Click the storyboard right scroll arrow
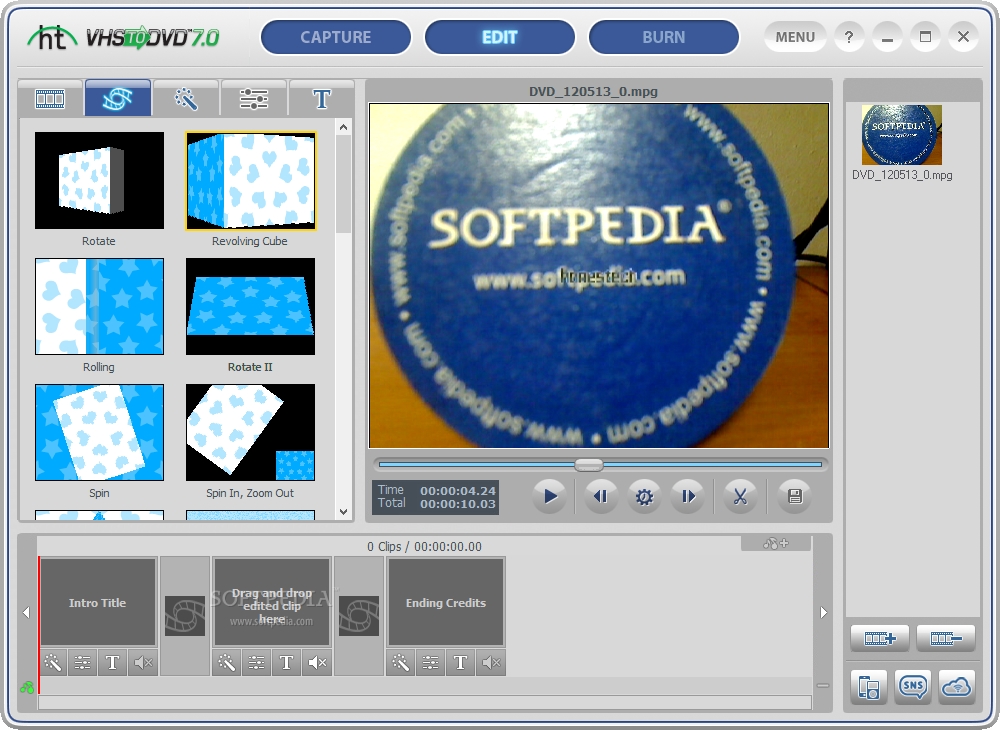Image resolution: width=1000 pixels, height=730 pixels. (823, 613)
